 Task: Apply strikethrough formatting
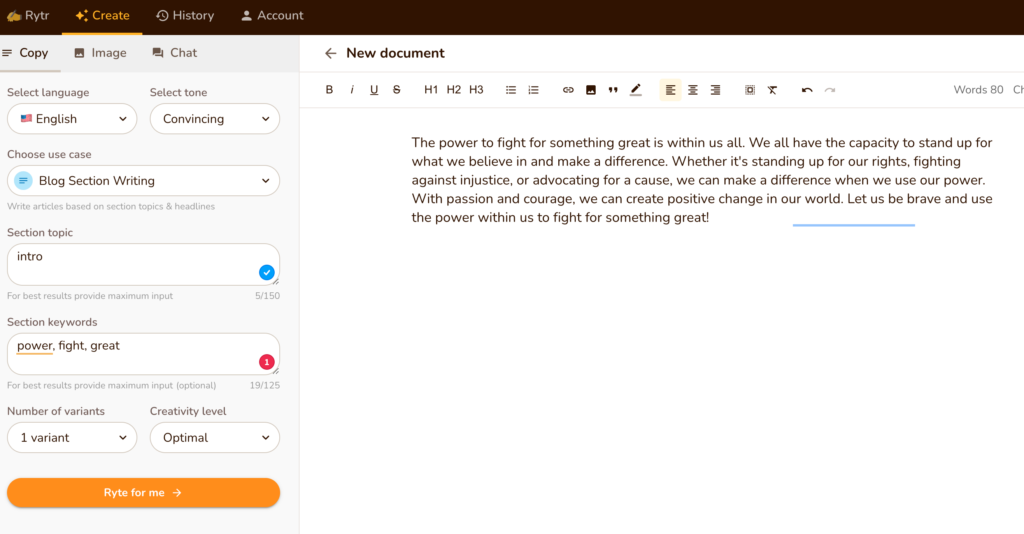396,90
